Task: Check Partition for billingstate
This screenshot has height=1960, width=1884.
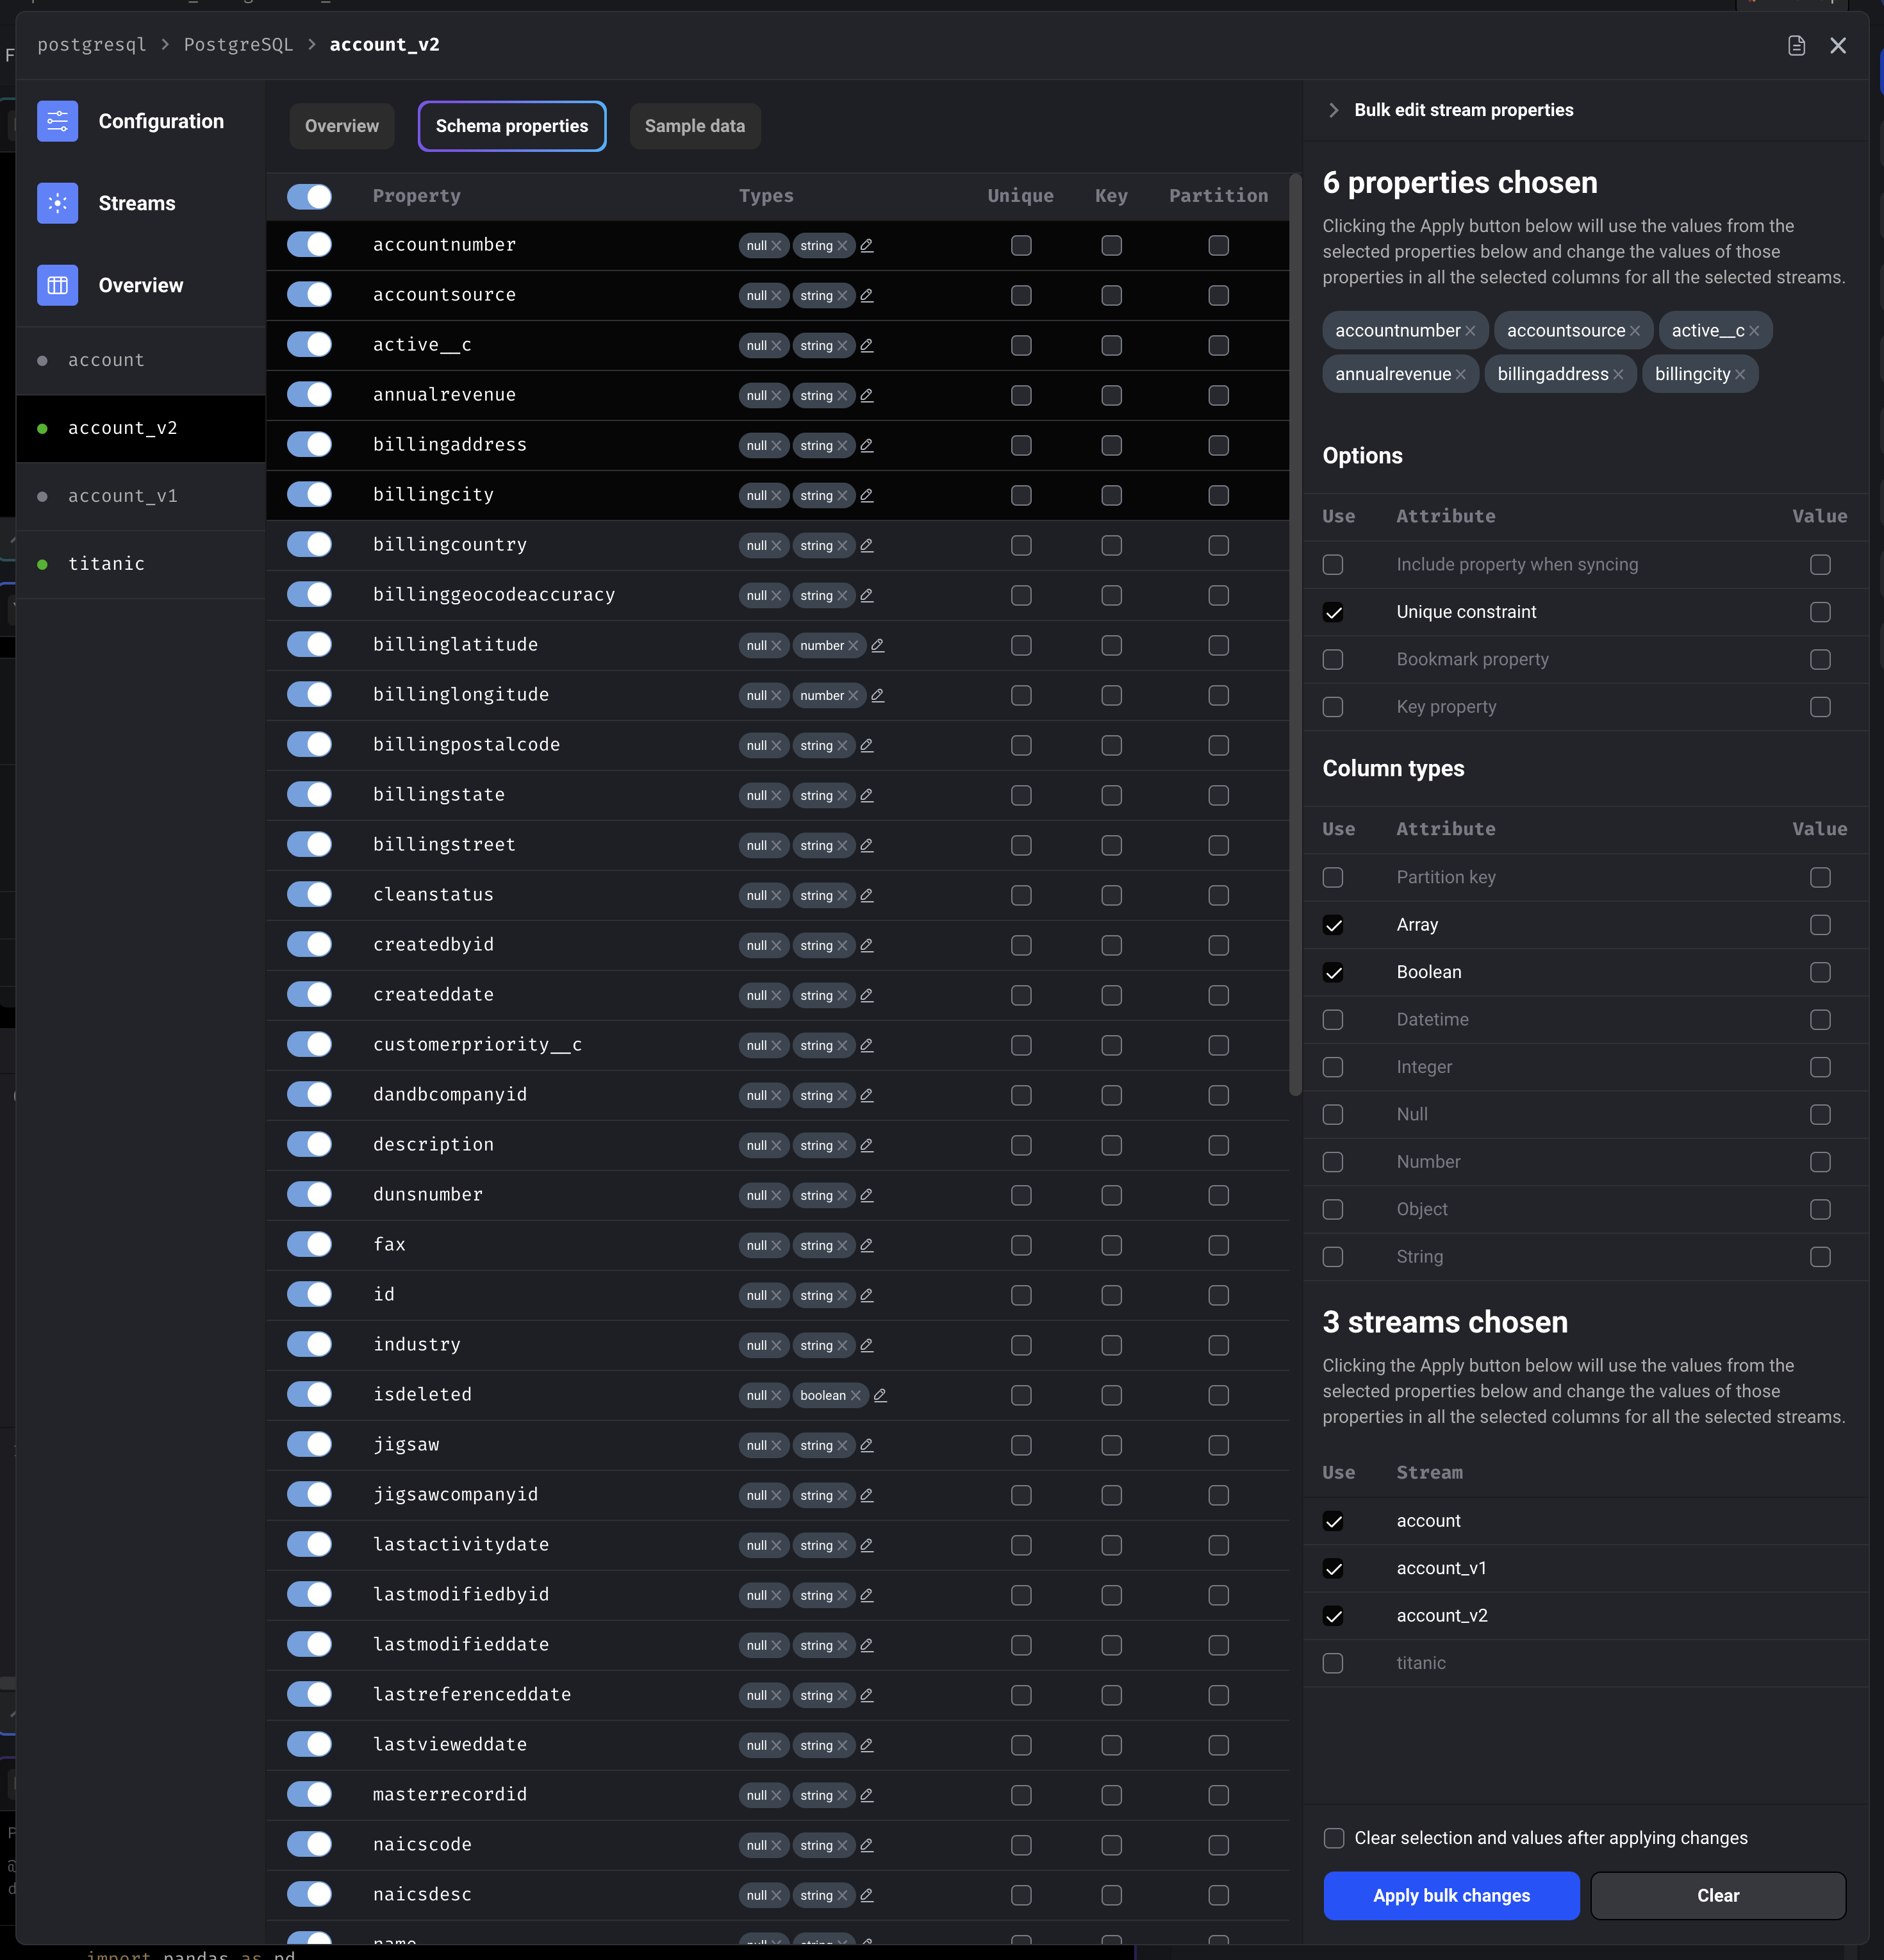Action: click(x=1219, y=796)
